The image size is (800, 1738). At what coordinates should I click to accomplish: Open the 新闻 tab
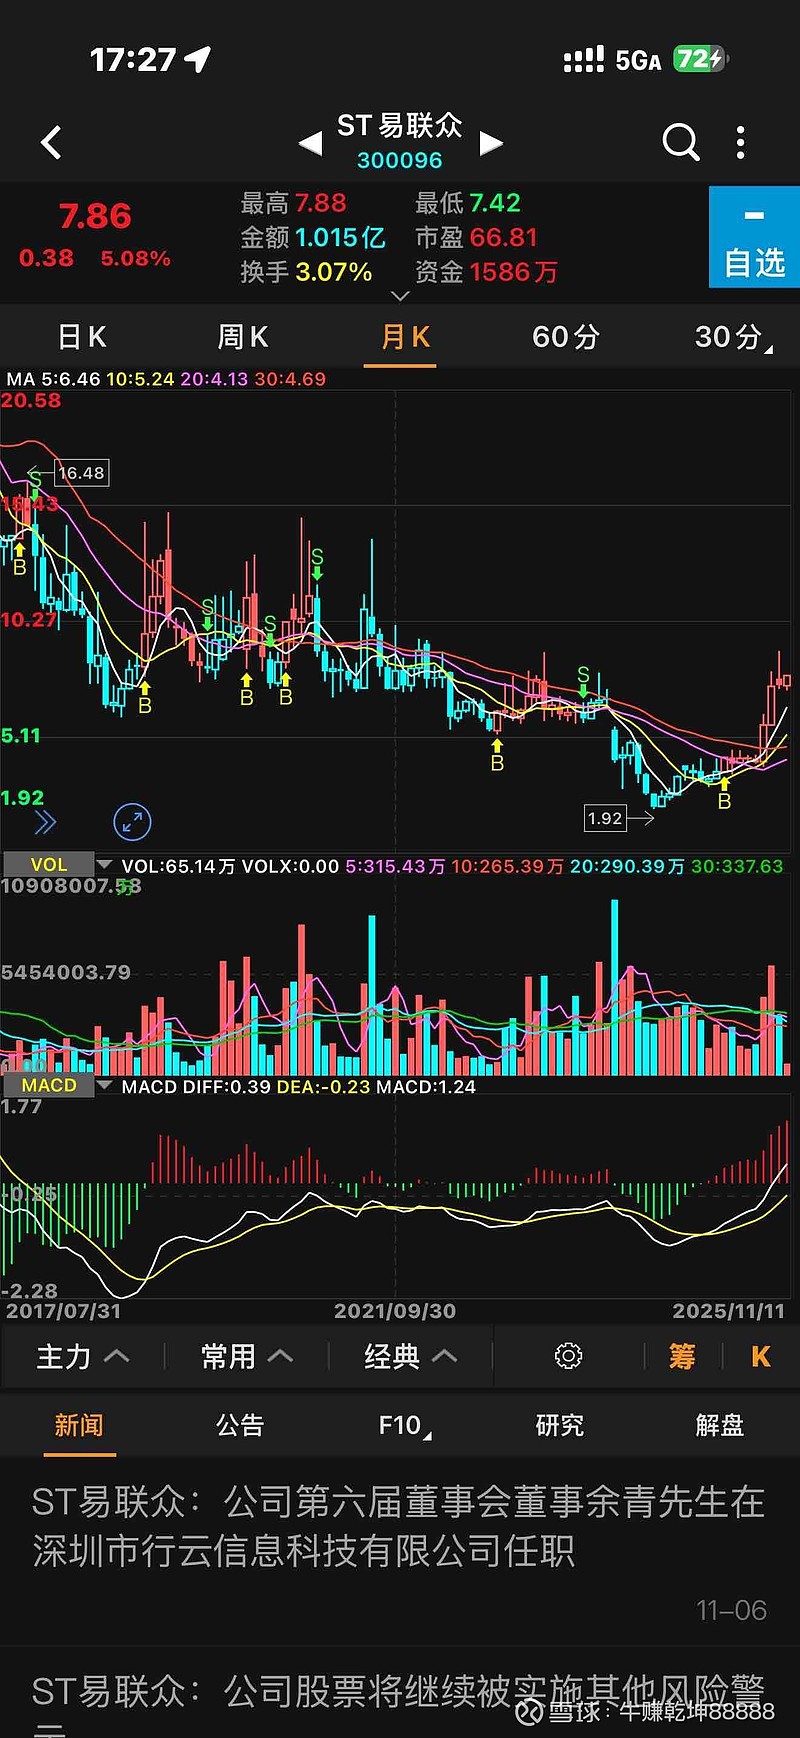click(x=79, y=1425)
